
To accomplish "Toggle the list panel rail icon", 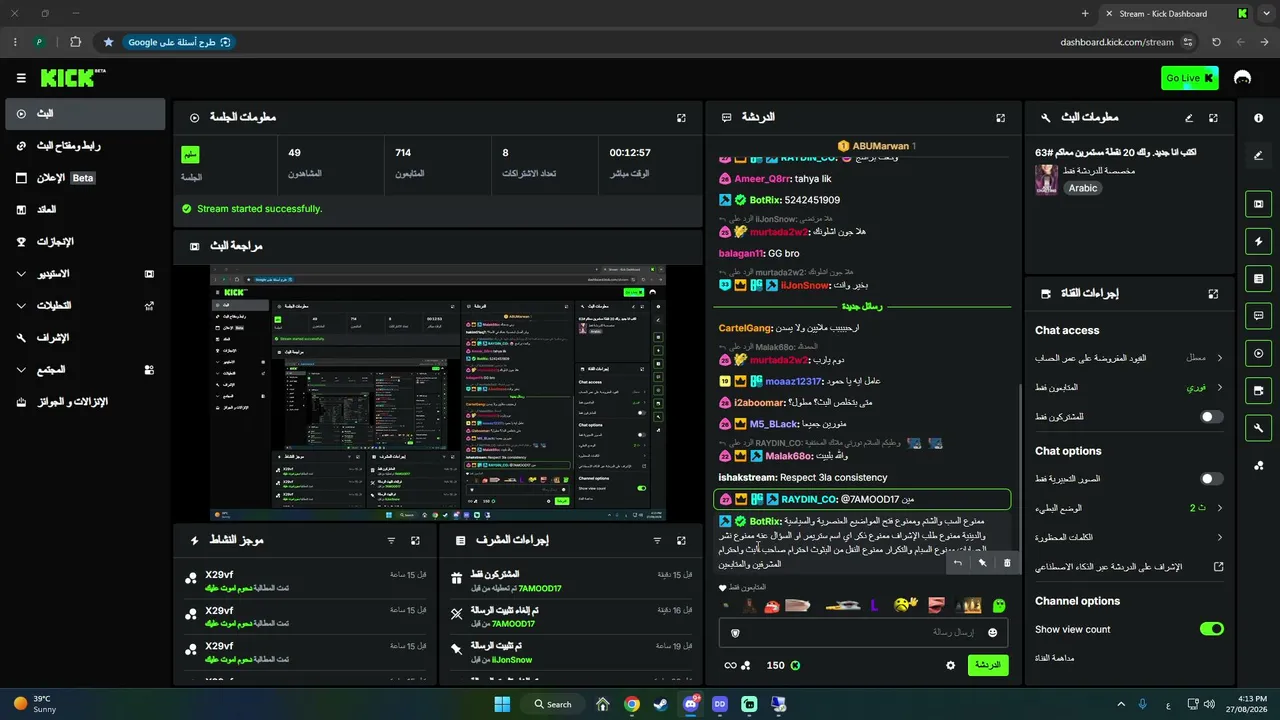I will tap(1258, 278).
